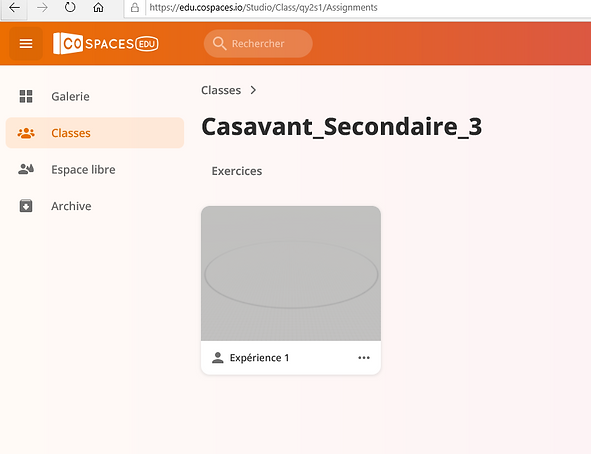Screen dimensions: 591x454
Task: Click the URL in the address bar
Action: tap(263, 8)
